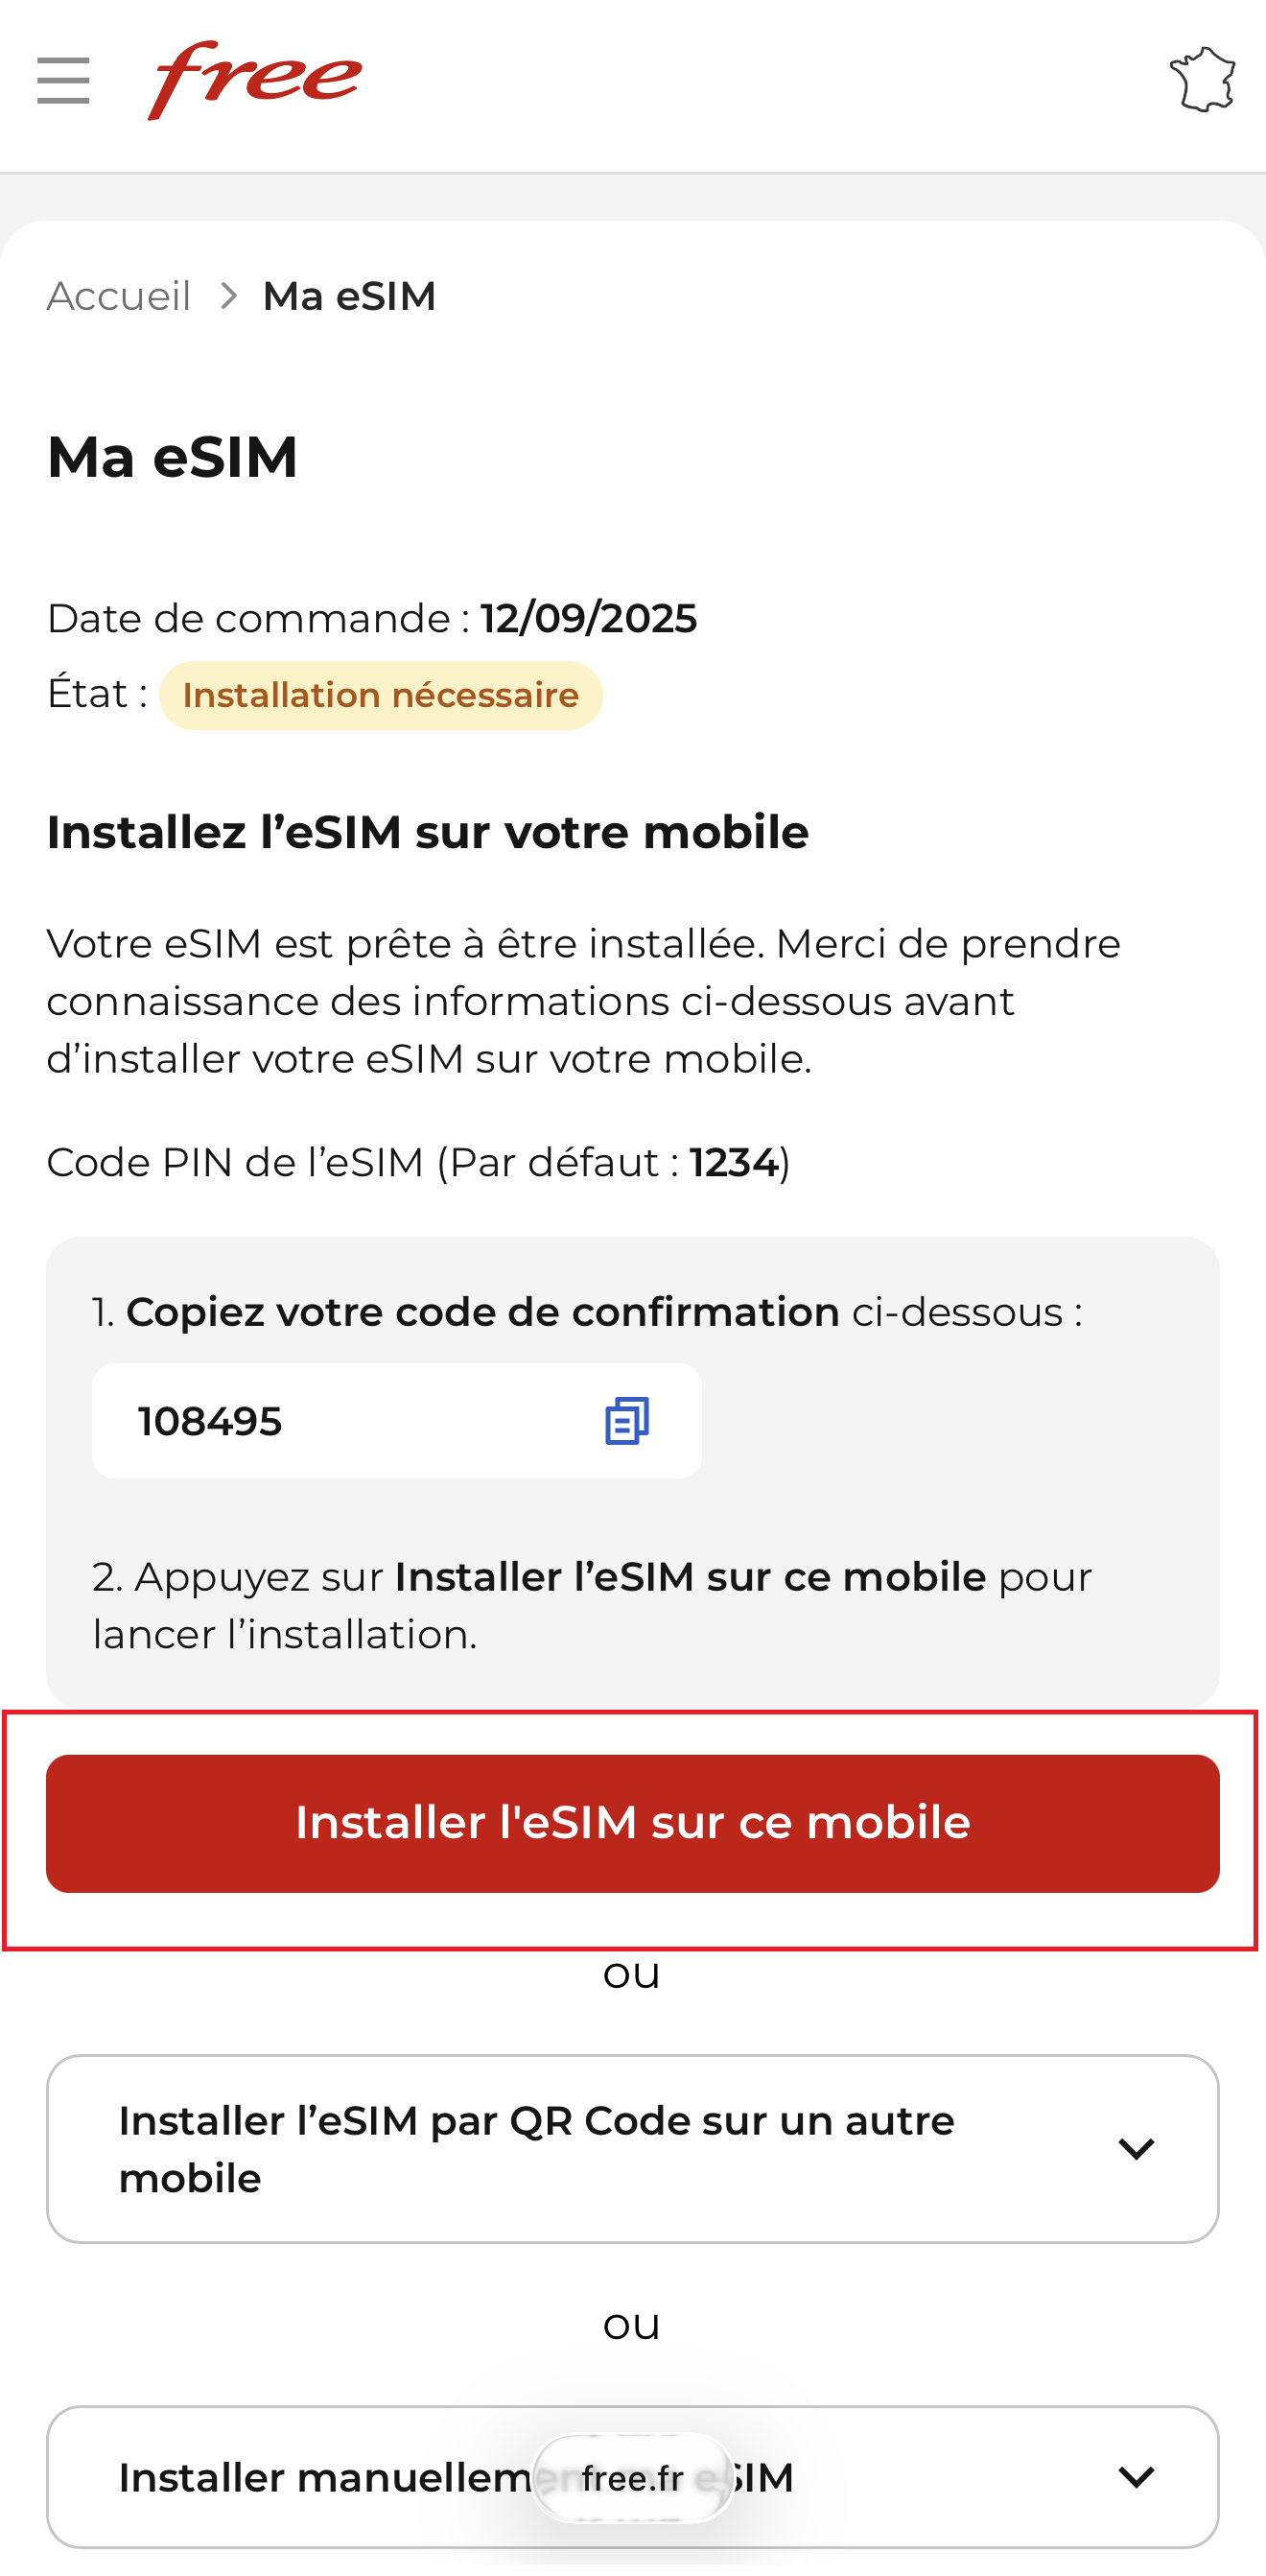Click the Free logo

click(x=255, y=79)
